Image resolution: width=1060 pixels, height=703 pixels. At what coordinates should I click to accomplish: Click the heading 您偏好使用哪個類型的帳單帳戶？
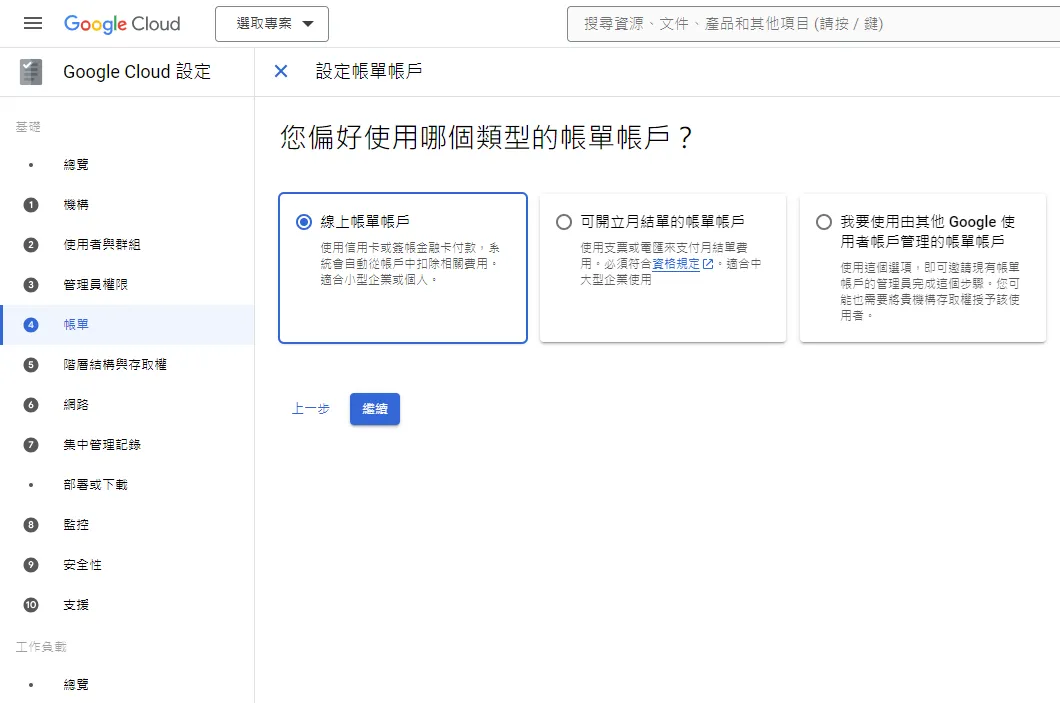pos(487,137)
